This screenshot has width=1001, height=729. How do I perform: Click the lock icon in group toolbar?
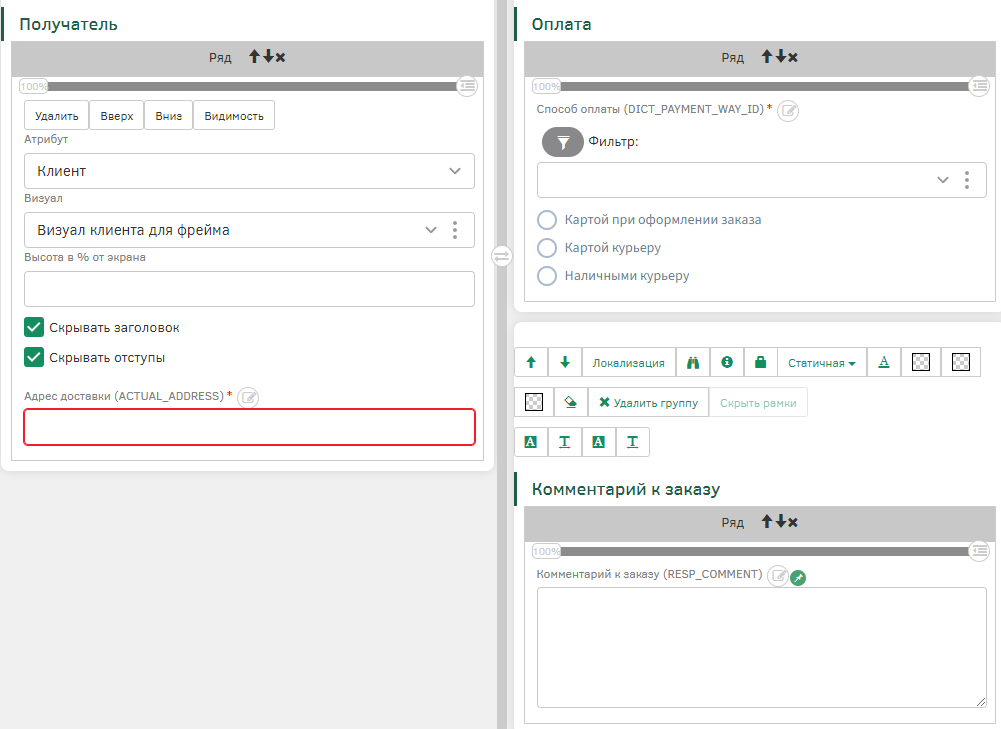coord(760,363)
